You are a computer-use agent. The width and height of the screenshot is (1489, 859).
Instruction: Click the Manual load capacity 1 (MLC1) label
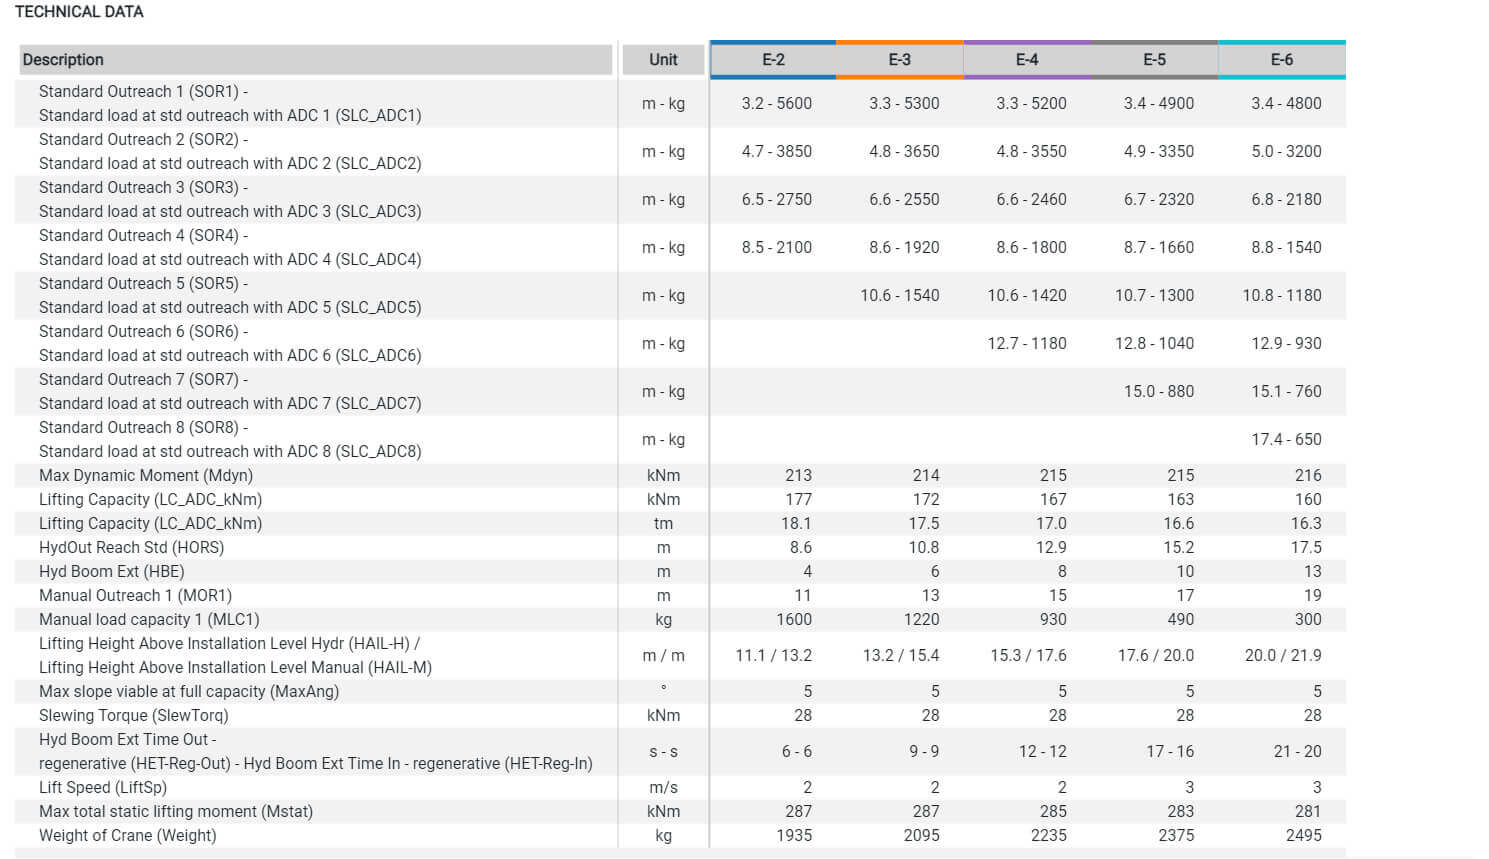149,620
